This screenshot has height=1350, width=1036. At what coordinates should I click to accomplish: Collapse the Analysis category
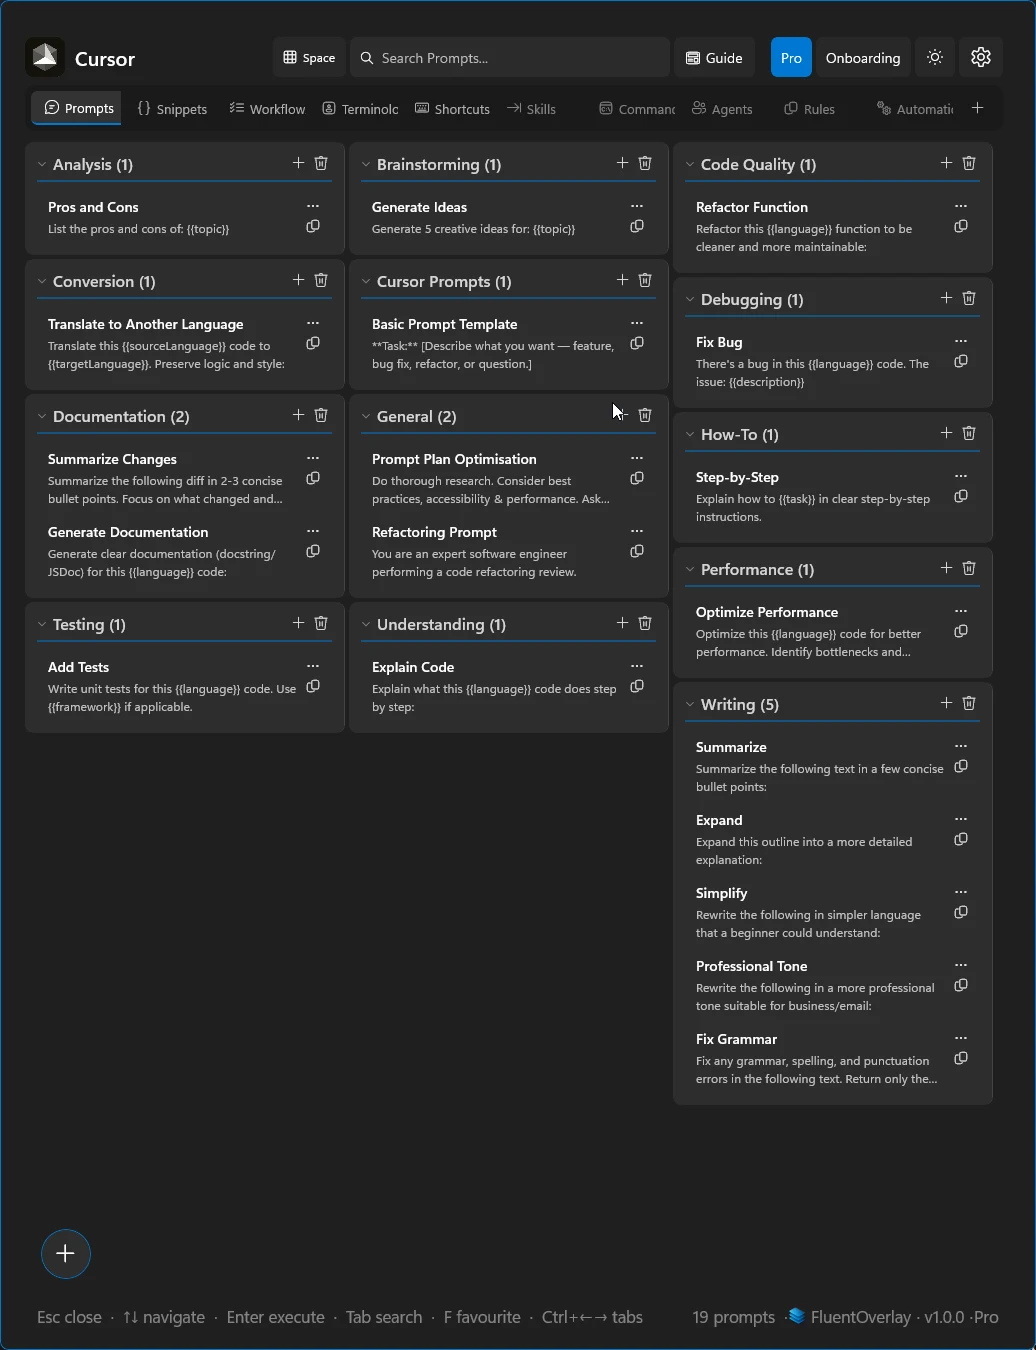(42, 164)
